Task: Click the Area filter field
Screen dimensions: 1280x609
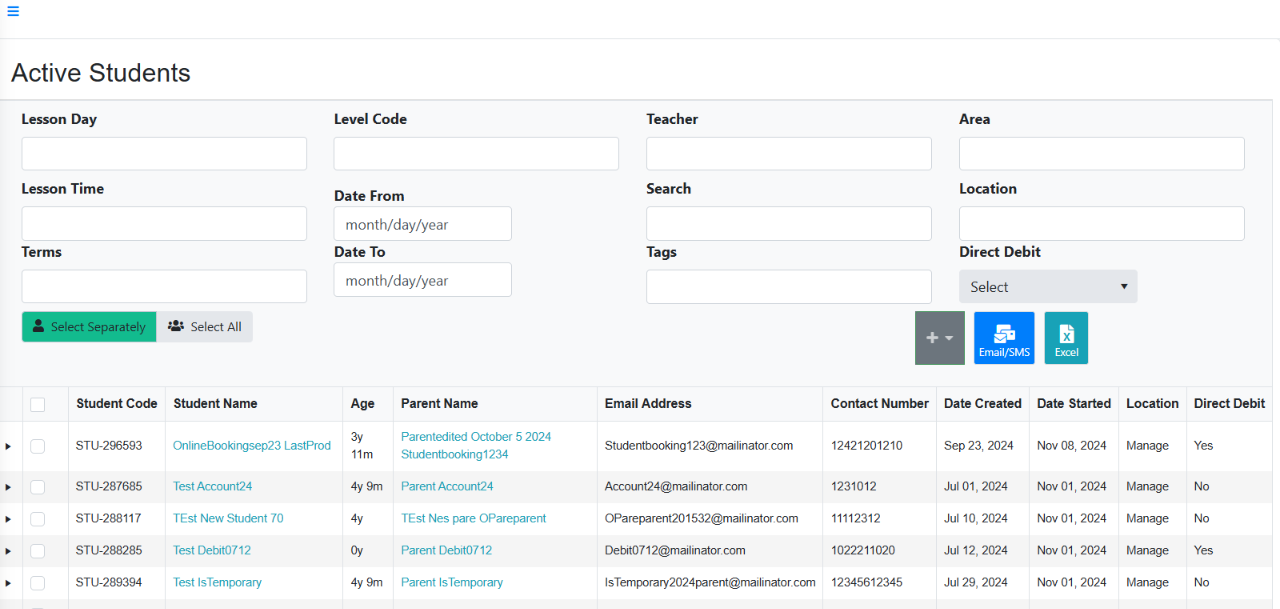Action: tap(1102, 154)
